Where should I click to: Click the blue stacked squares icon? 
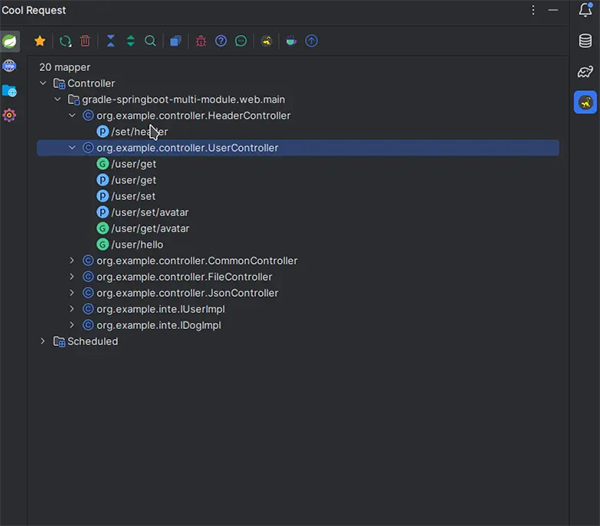point(176,41)
